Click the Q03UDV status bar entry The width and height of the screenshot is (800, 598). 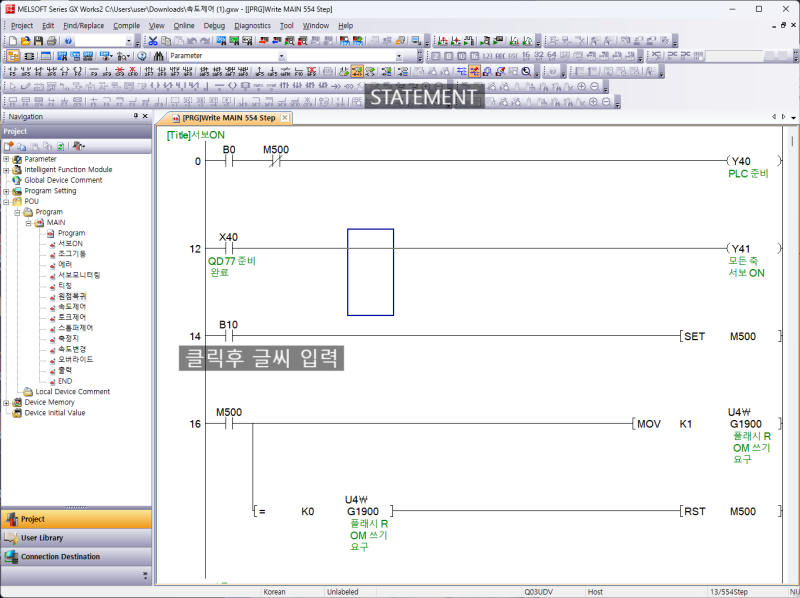pyautogui.click(x=538, y=592)
